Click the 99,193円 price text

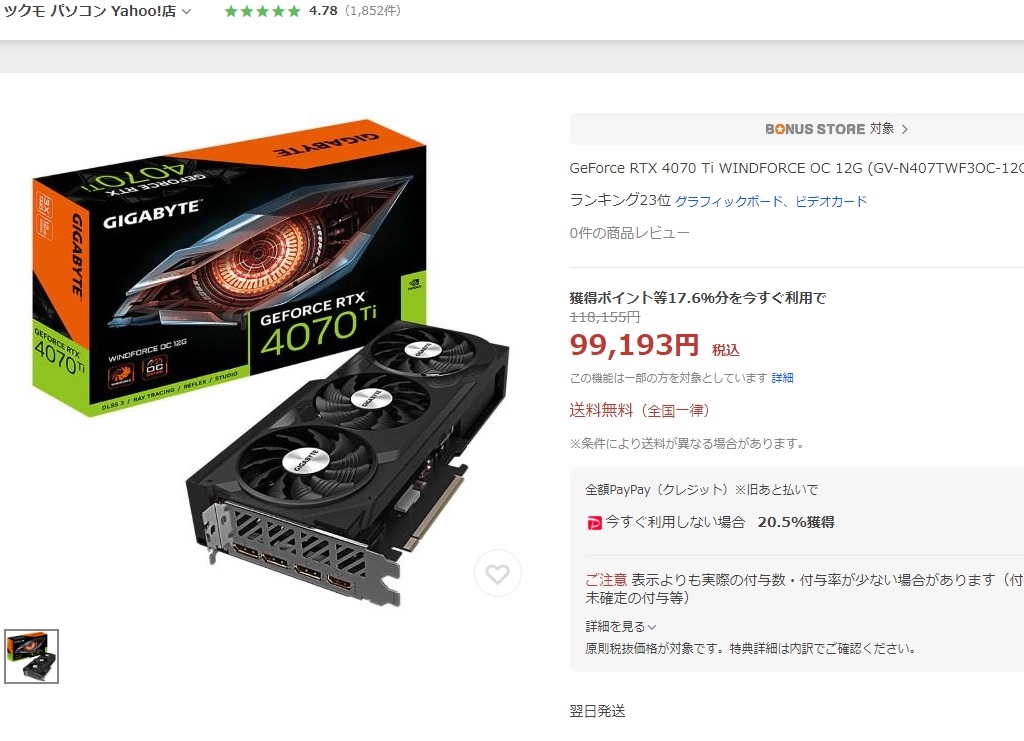pyautogui.click(x=634, y=345)
